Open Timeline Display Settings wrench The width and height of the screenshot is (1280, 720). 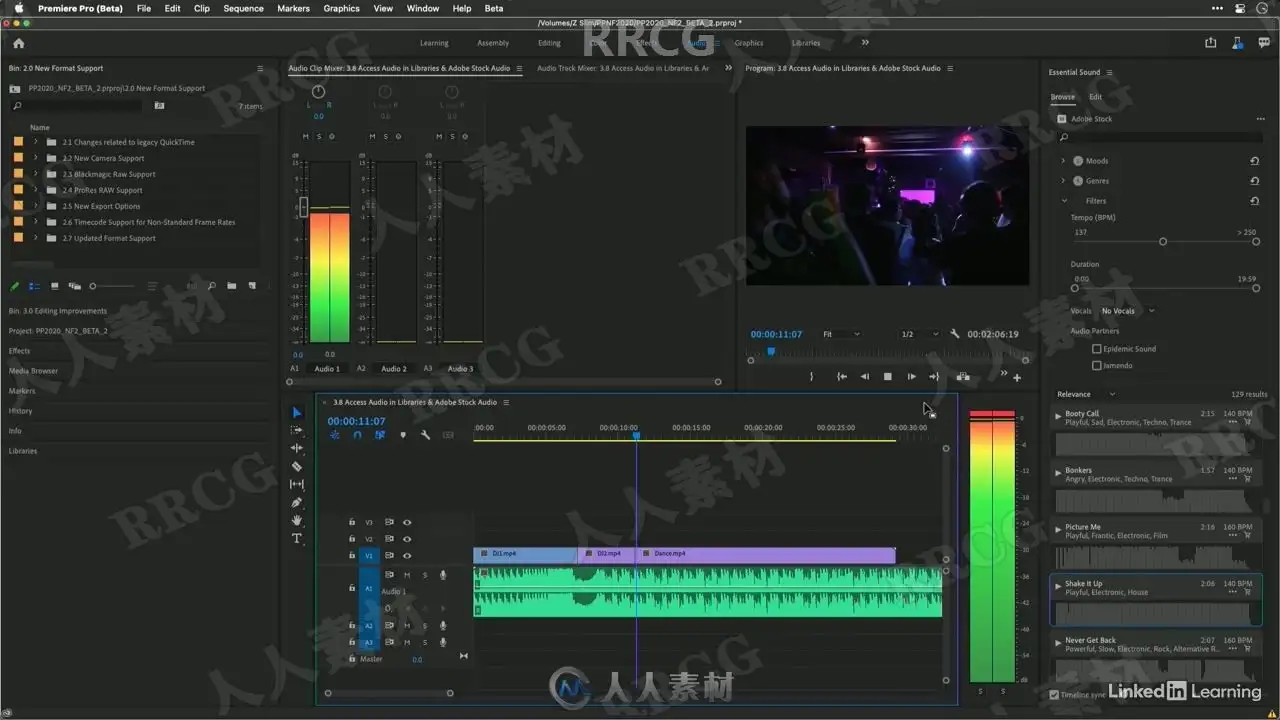tap(425, 435)
